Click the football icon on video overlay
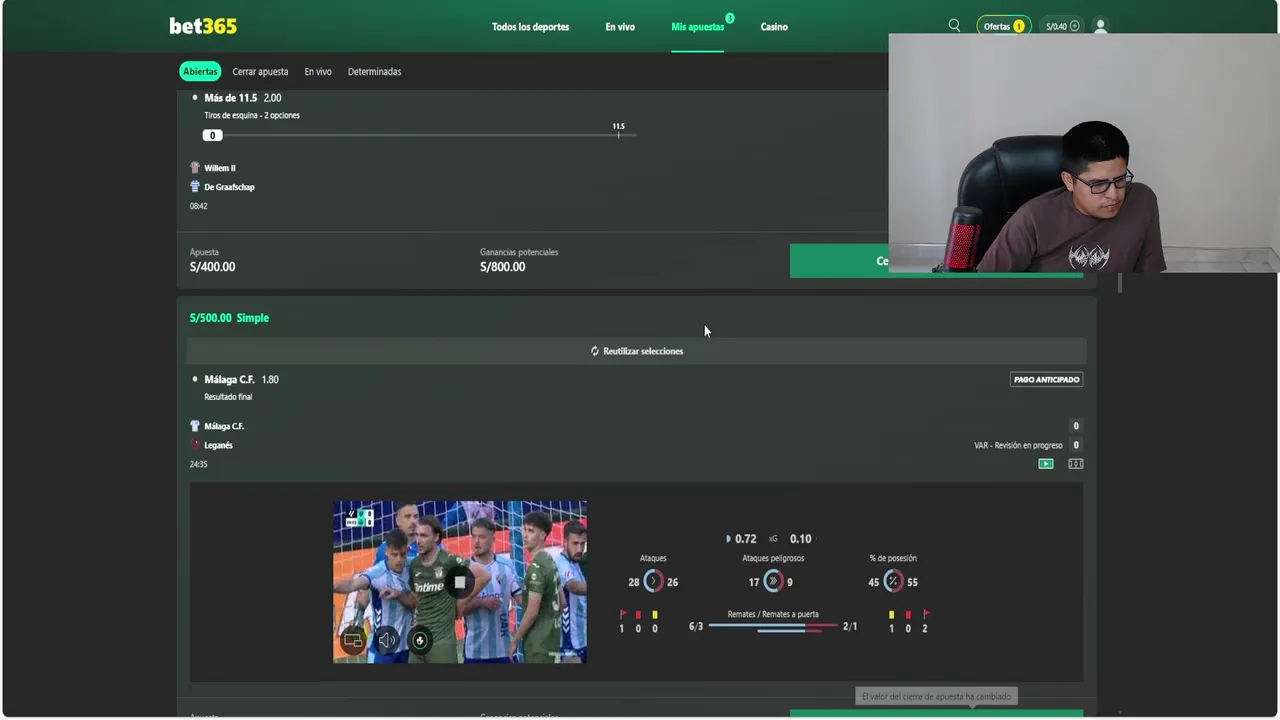 coord(420,640)
